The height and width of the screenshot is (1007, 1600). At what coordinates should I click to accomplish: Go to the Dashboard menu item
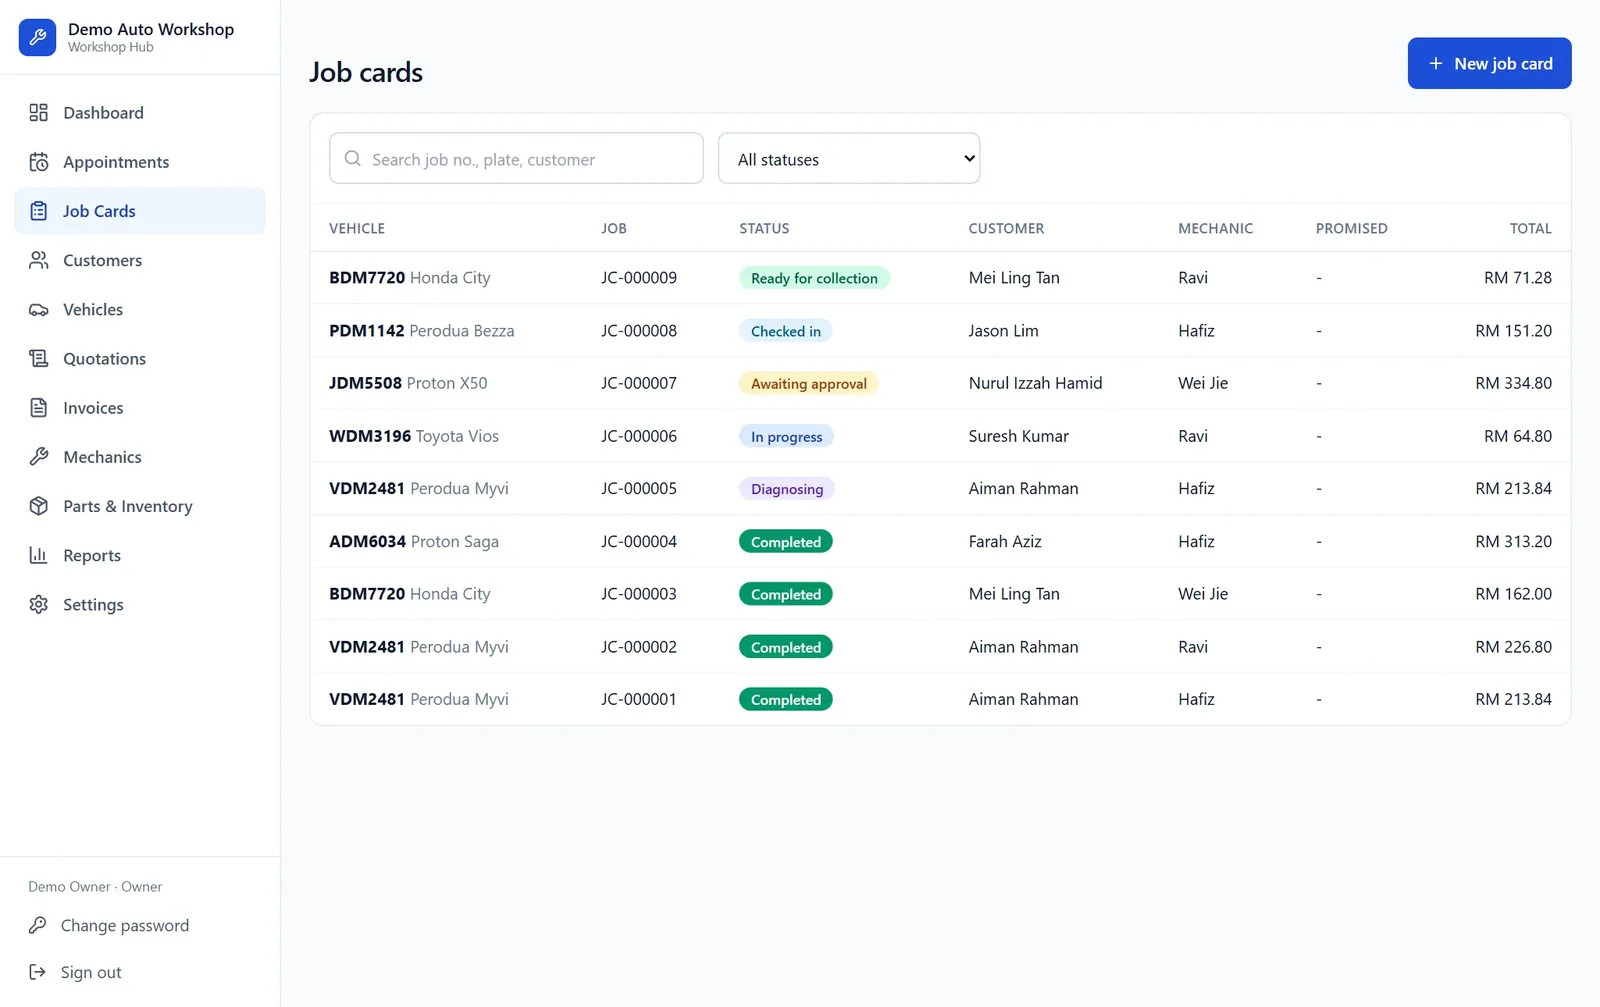[140, 113]
